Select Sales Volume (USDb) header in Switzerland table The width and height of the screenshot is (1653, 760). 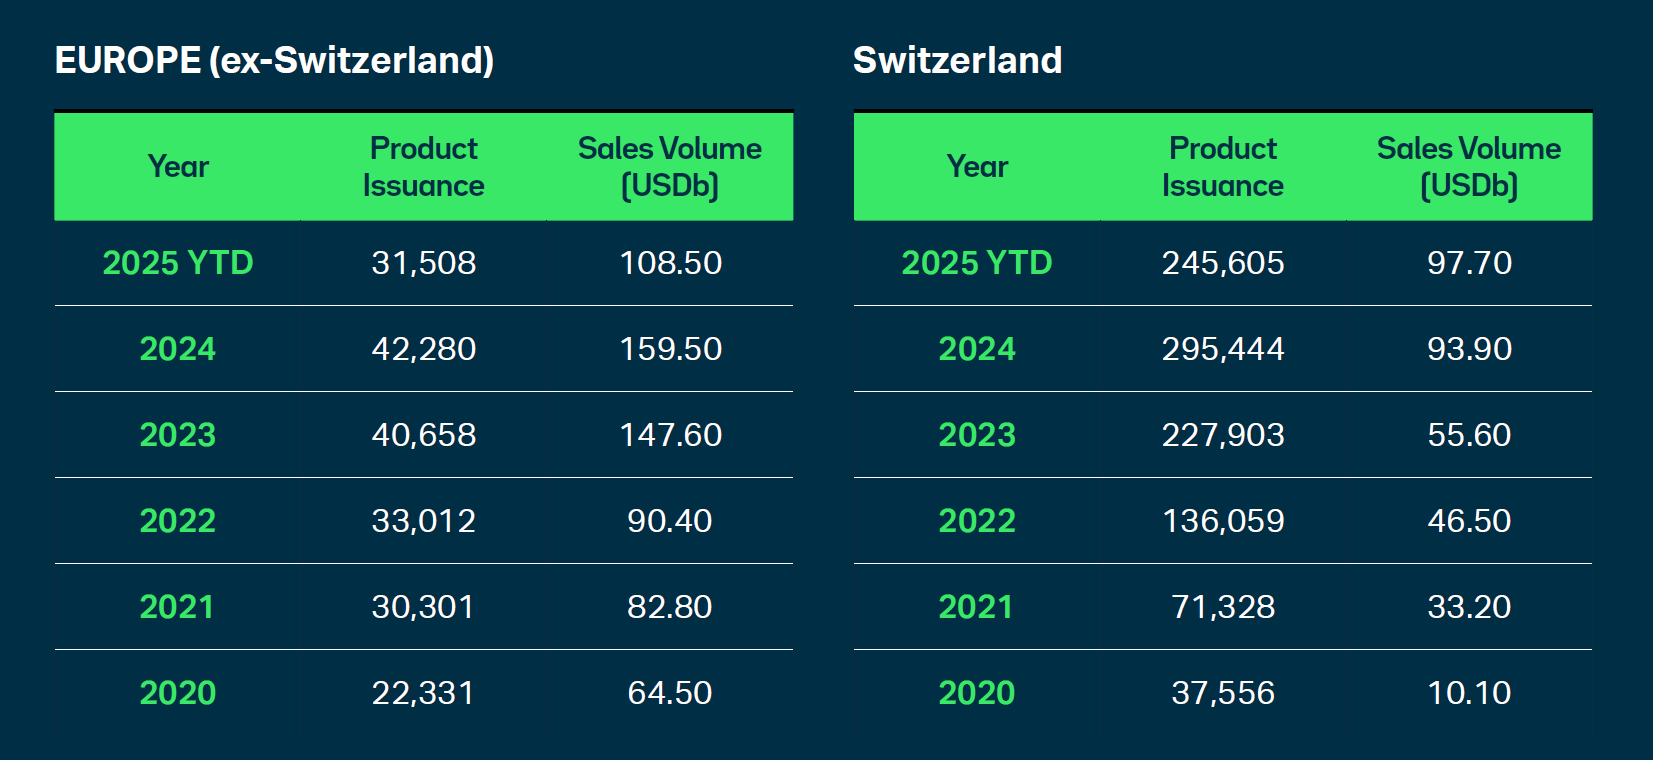[1468, 166]
